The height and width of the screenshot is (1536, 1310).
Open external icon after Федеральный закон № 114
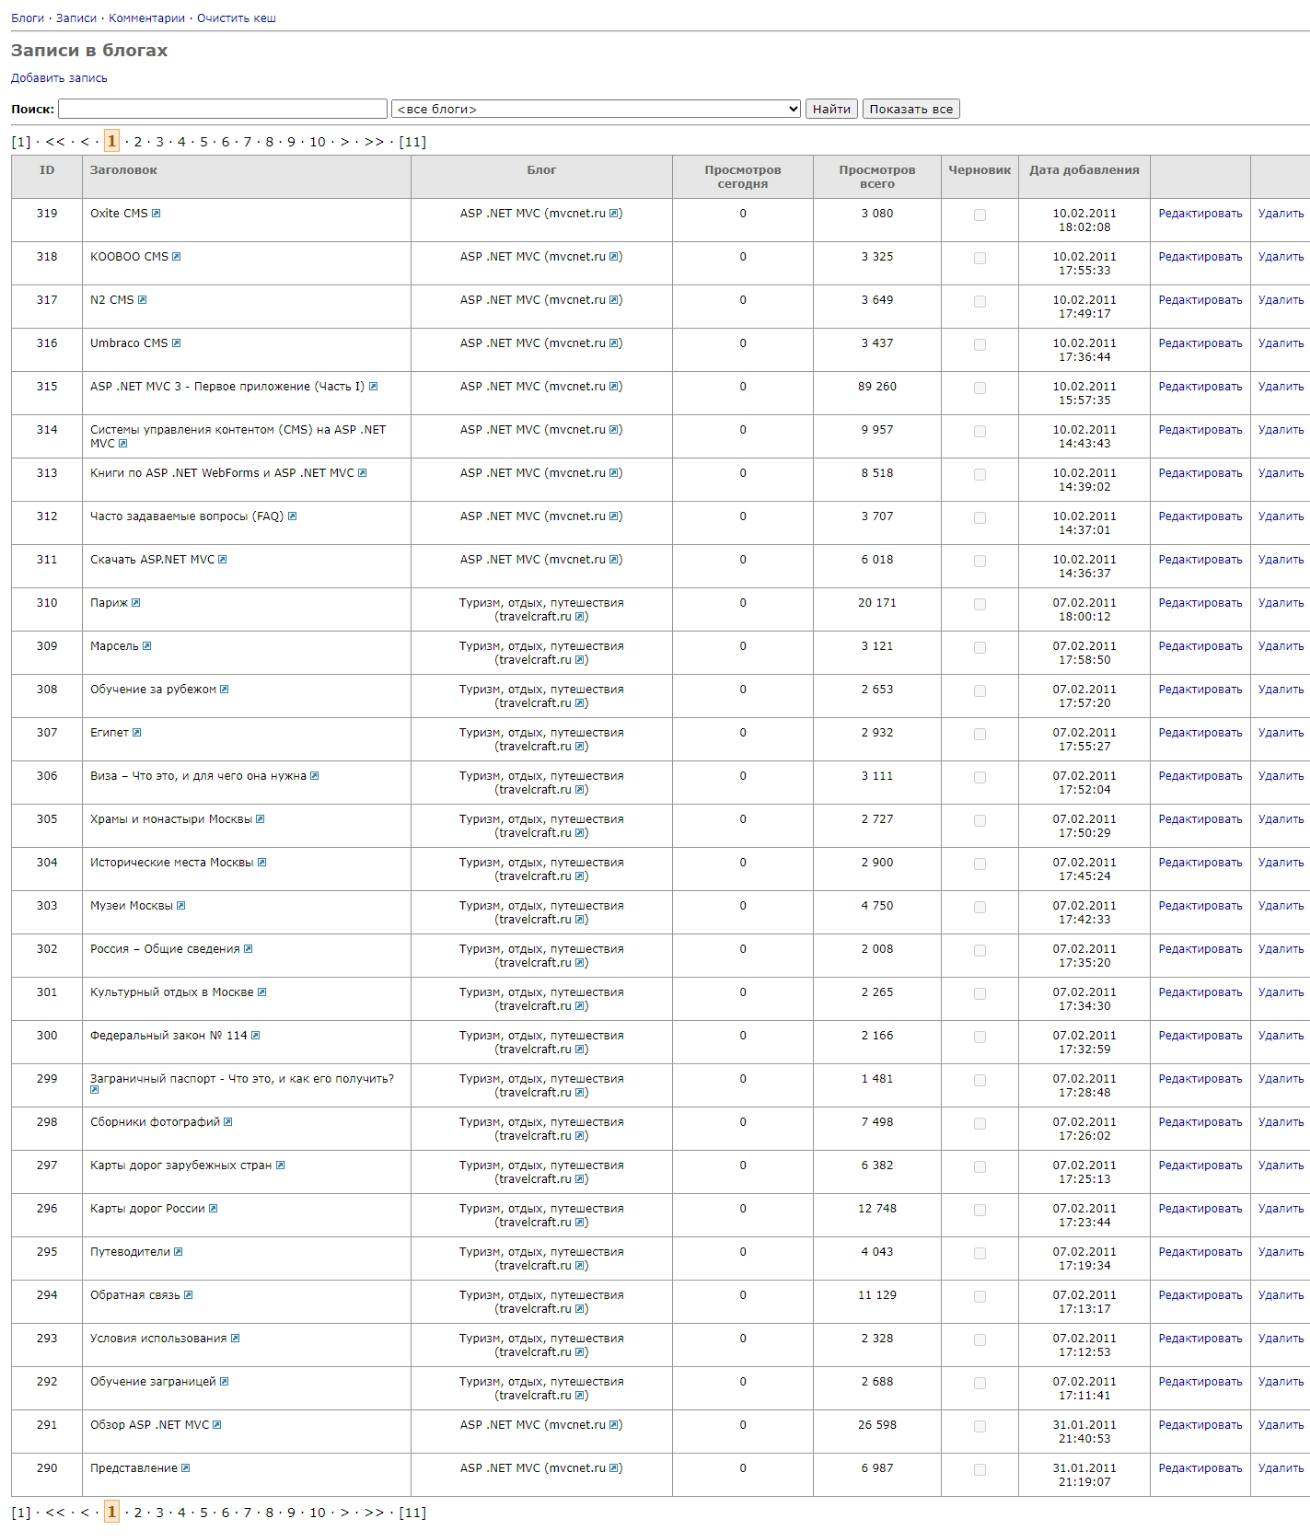point(255,1036)
